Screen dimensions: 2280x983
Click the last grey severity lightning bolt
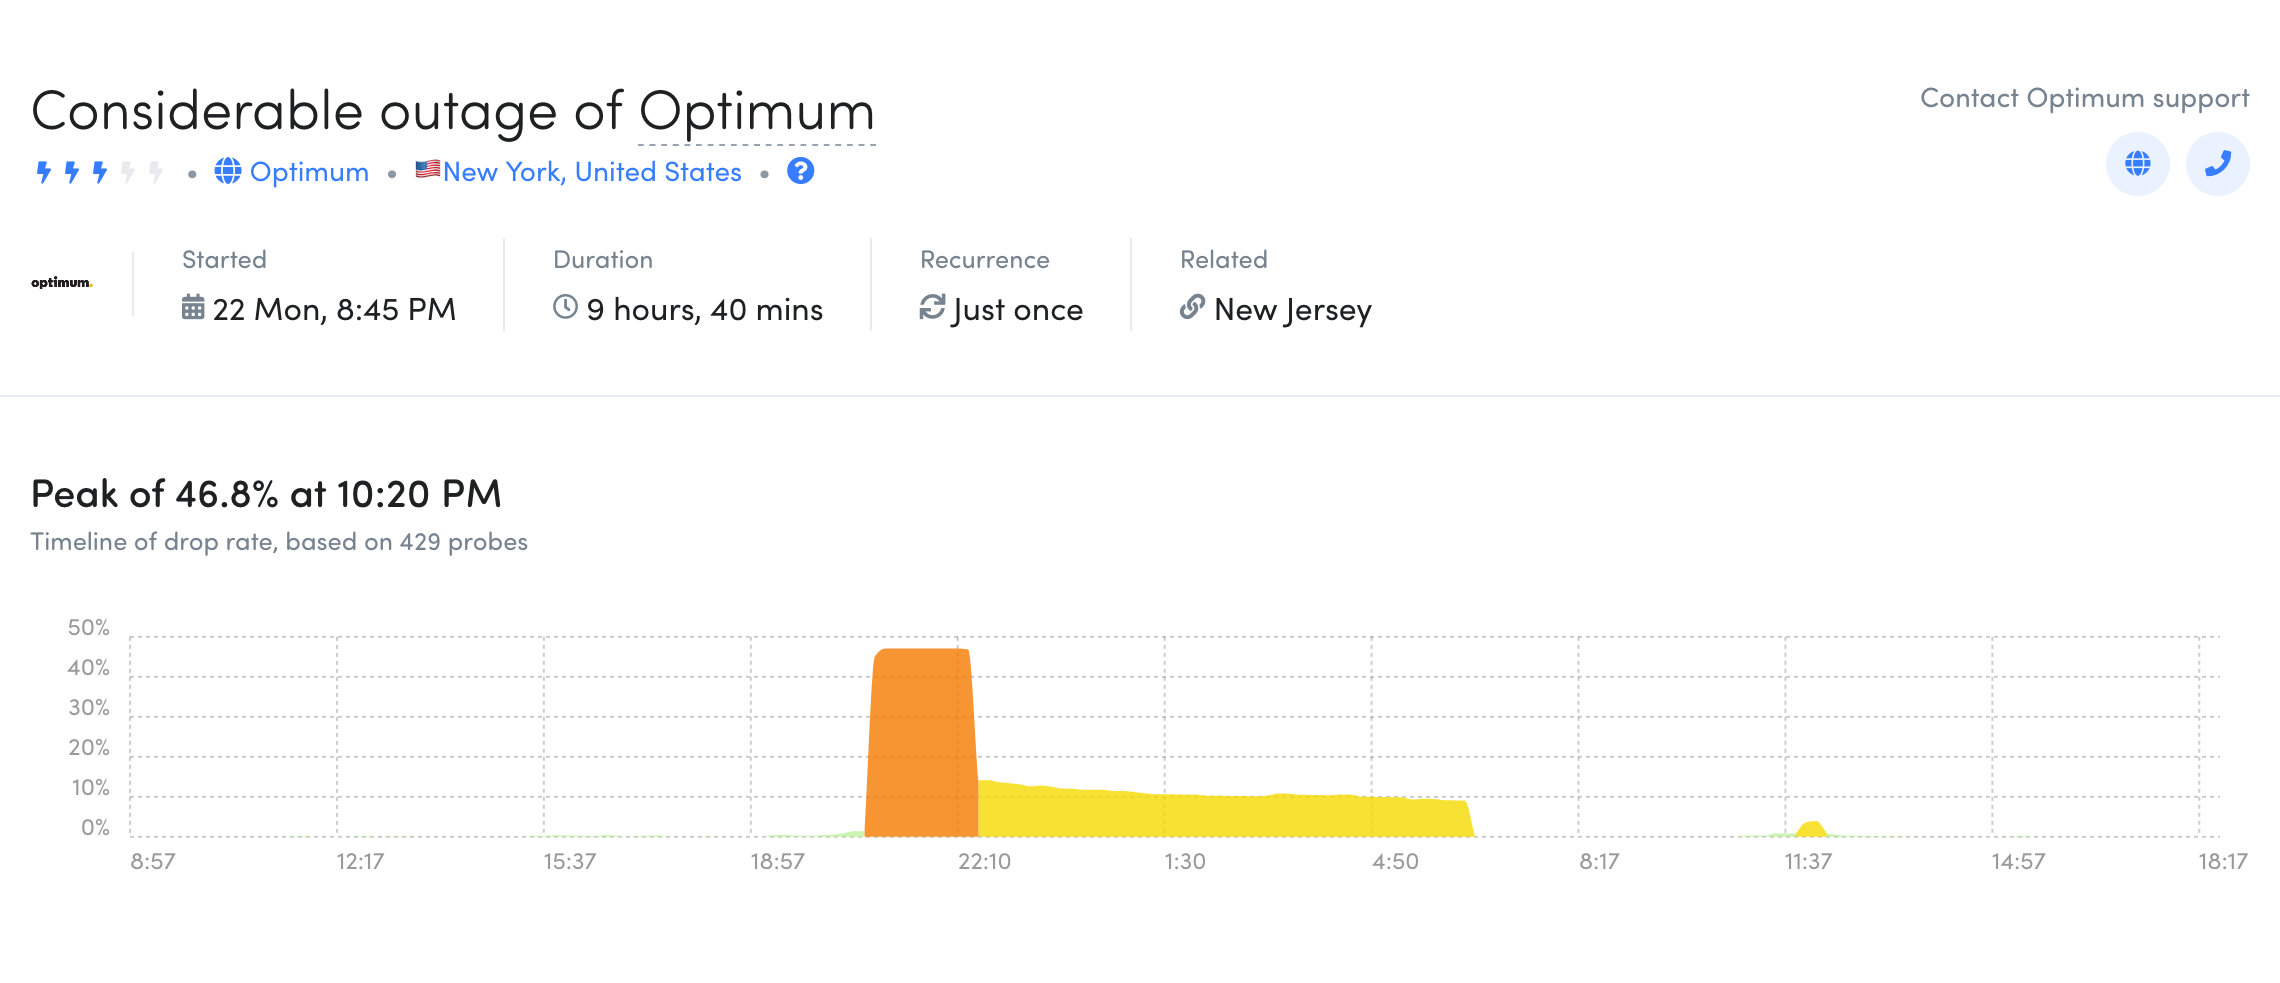[x=156, y=172]
